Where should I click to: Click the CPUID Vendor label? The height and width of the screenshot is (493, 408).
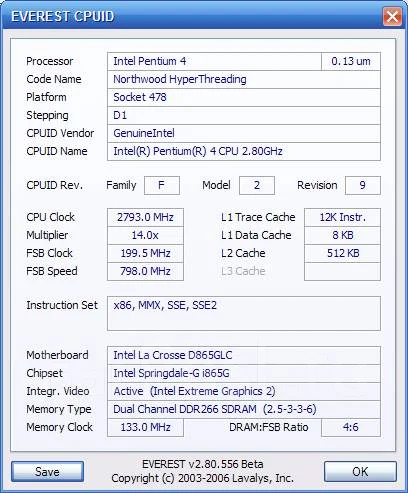click(x=60, y=133)
